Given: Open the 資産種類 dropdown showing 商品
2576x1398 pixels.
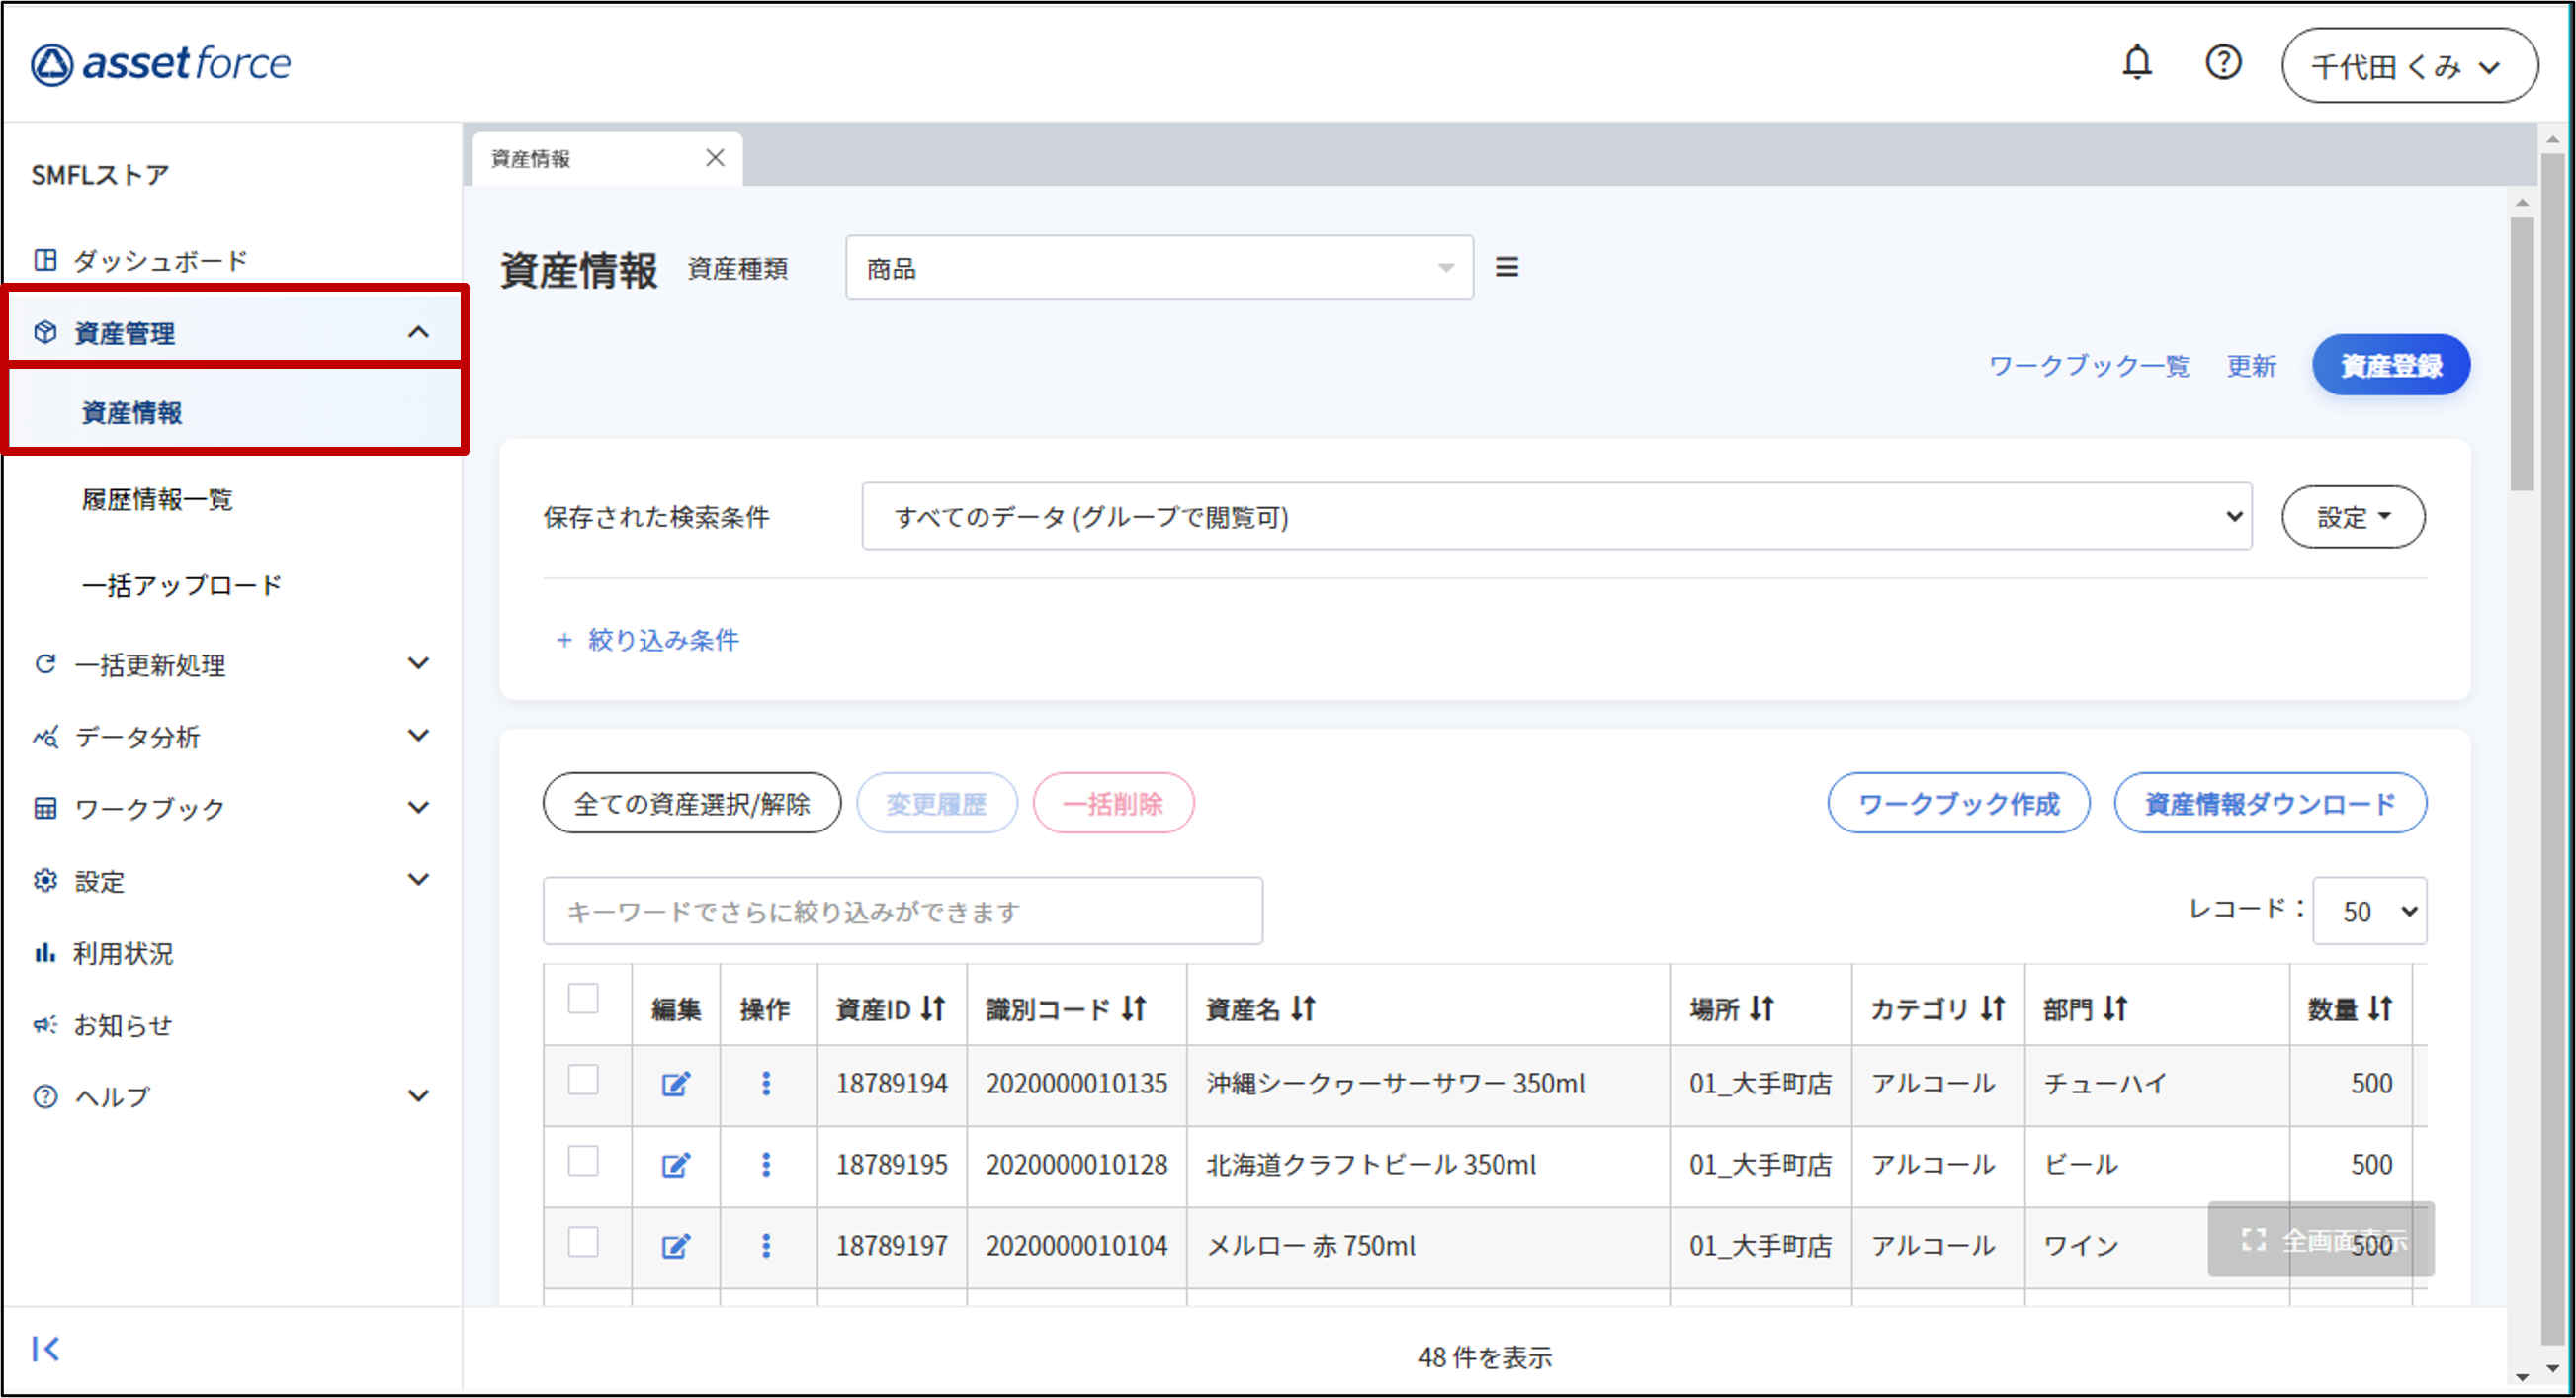Looking at the screenshot, I should [x=1158, y=267].
